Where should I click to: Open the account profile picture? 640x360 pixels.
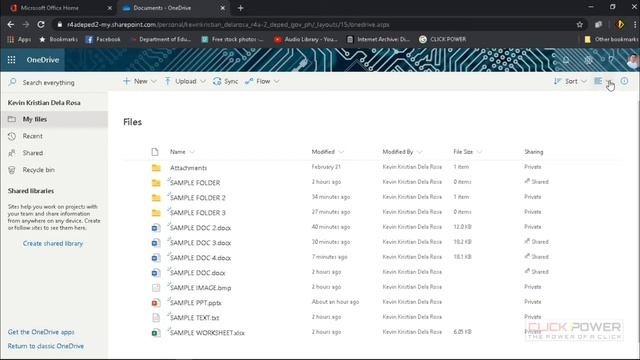coord(632,60)
